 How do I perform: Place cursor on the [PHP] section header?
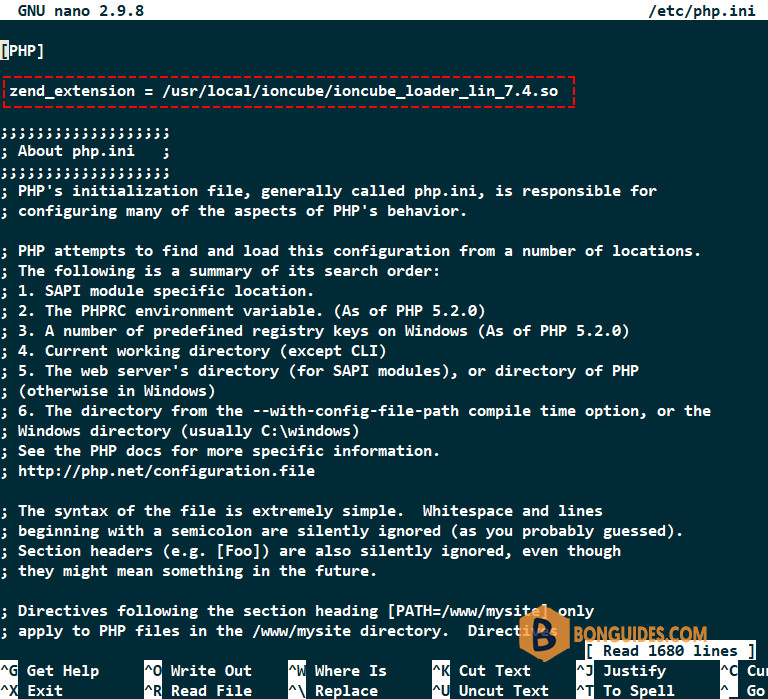click(22, 51)
